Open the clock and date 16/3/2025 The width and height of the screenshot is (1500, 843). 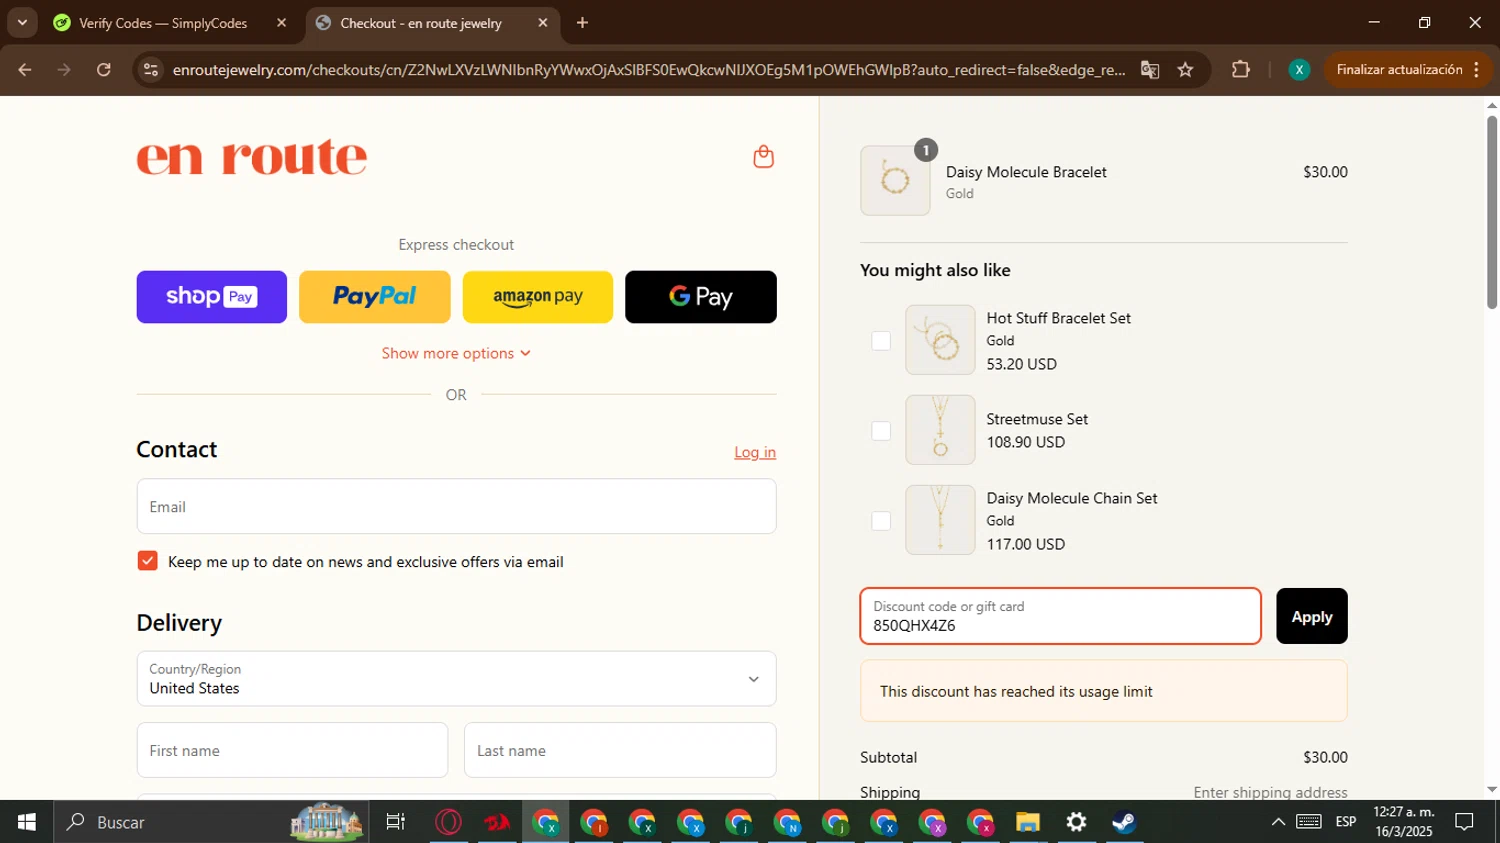(x=1404, y=822)
